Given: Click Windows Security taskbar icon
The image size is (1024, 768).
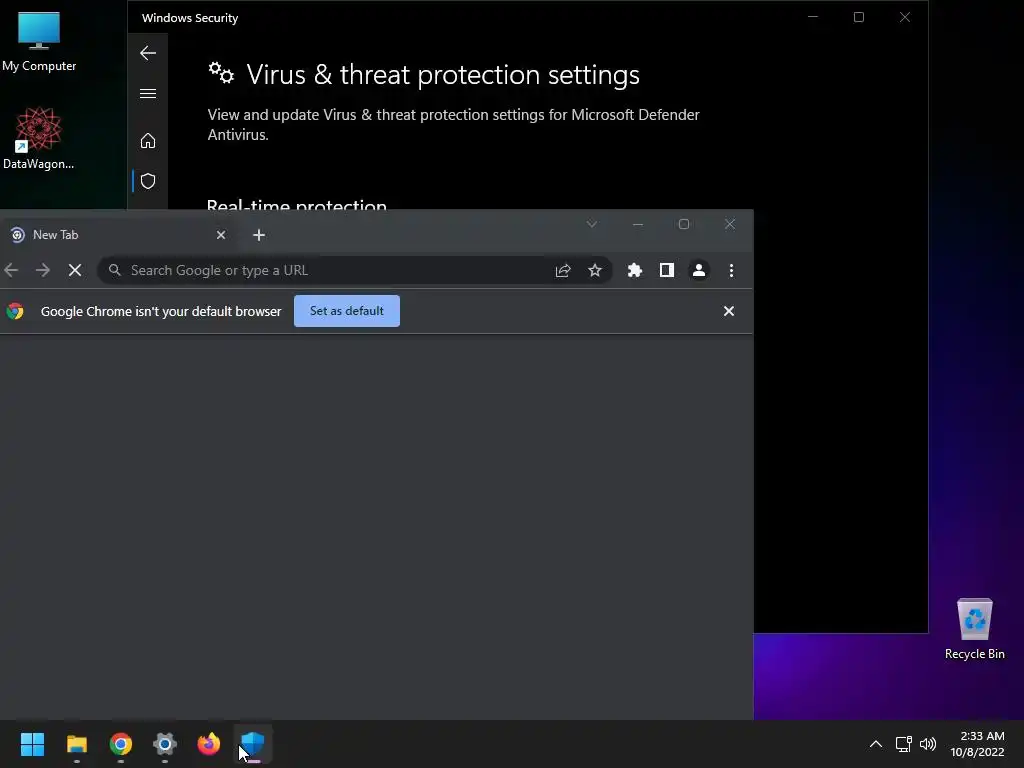Looking at the screenshot, I should point(253,744).
